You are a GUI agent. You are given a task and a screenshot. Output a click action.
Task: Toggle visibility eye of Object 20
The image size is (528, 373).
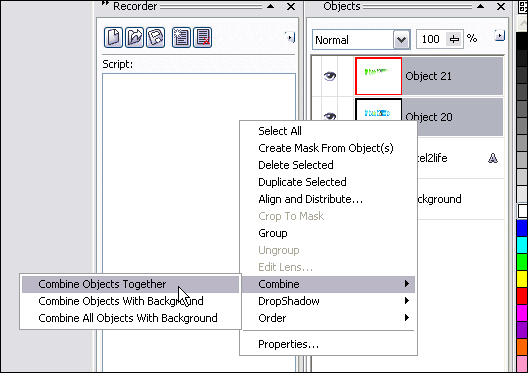point(330,115)
